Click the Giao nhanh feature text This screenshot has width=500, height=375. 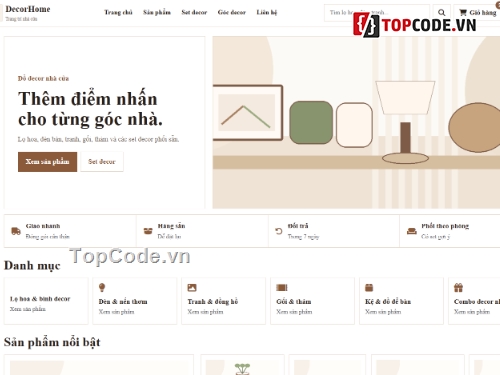pyautogui.click(x=43, y=226)
